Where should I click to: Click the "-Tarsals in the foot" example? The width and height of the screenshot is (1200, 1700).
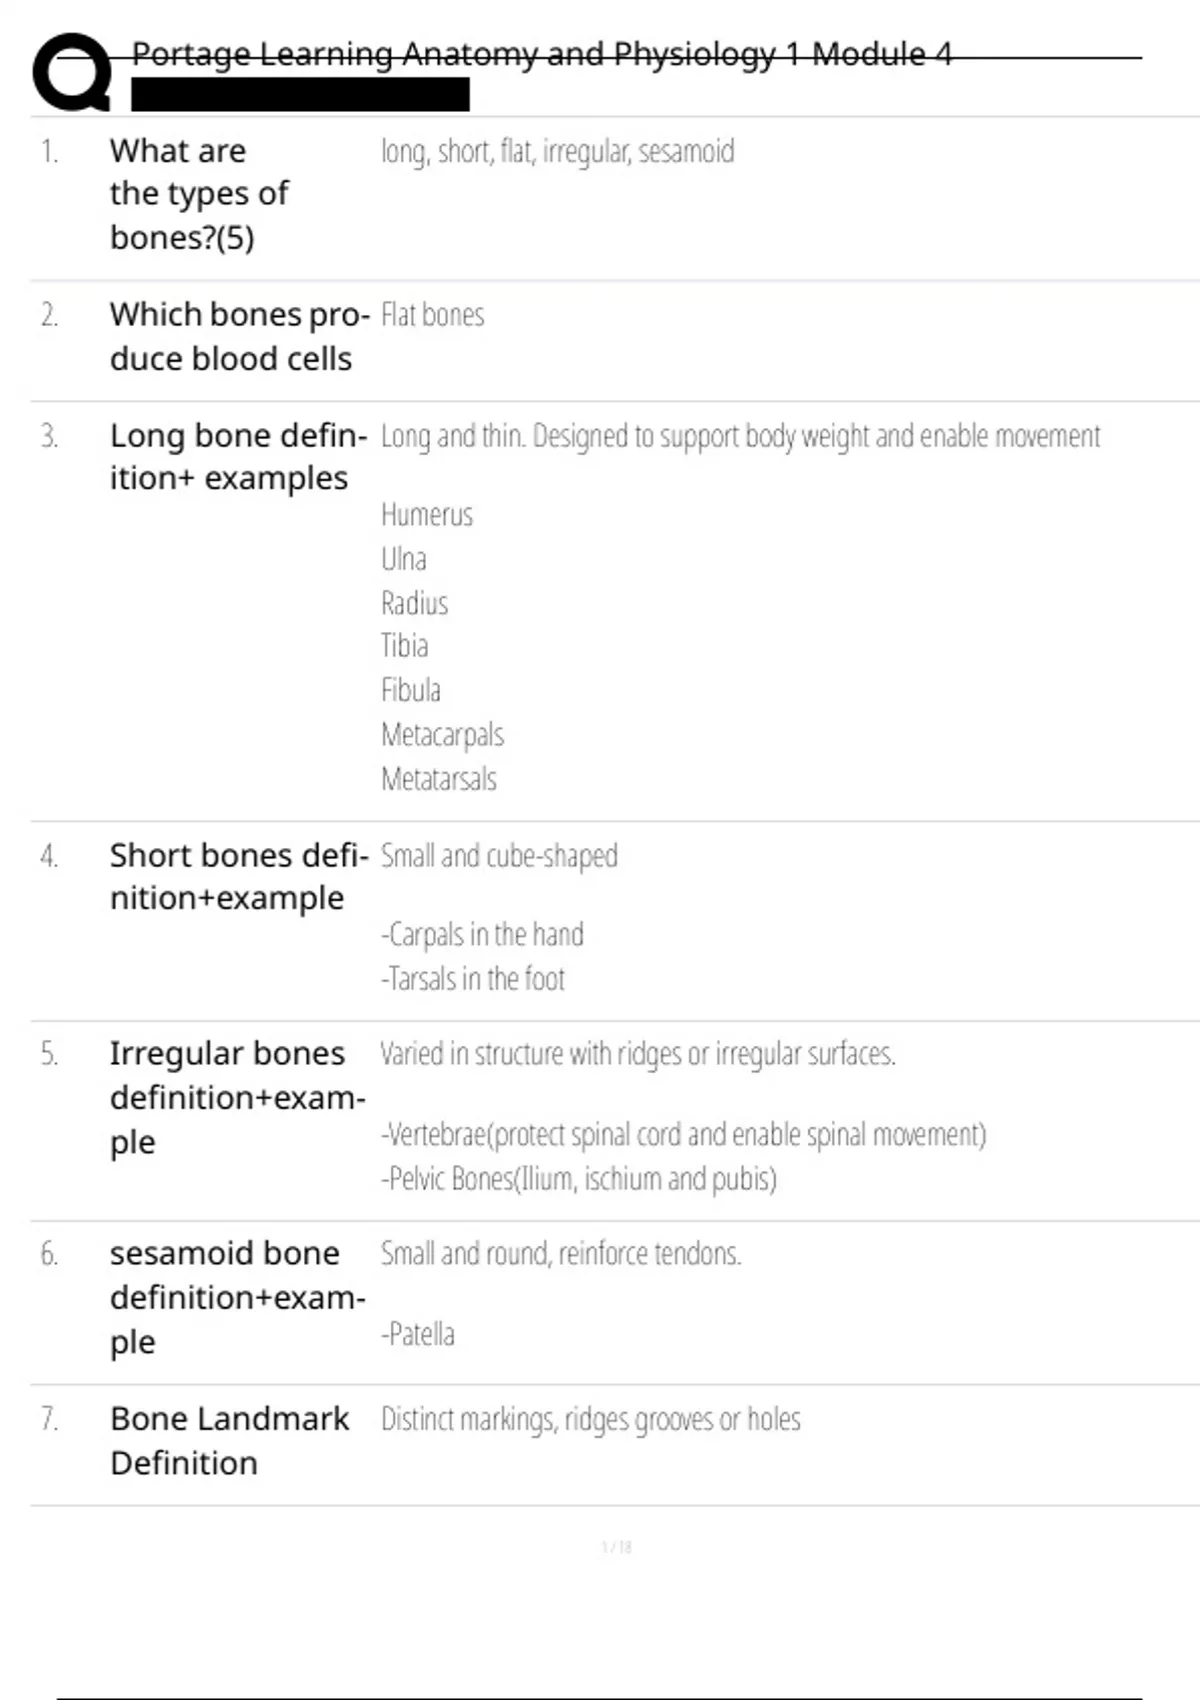pos(472,979)
